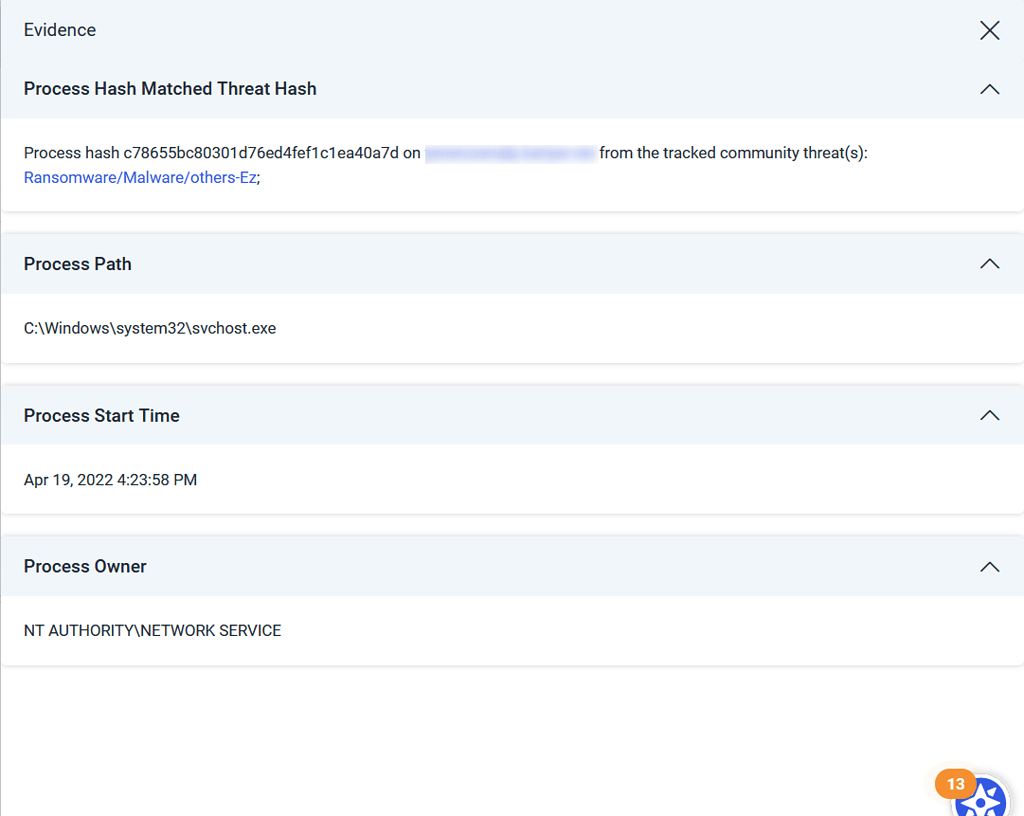Click the Apr 19, 2022 timestamp
The image size is (1024, 816).
(x=110, y=480)
